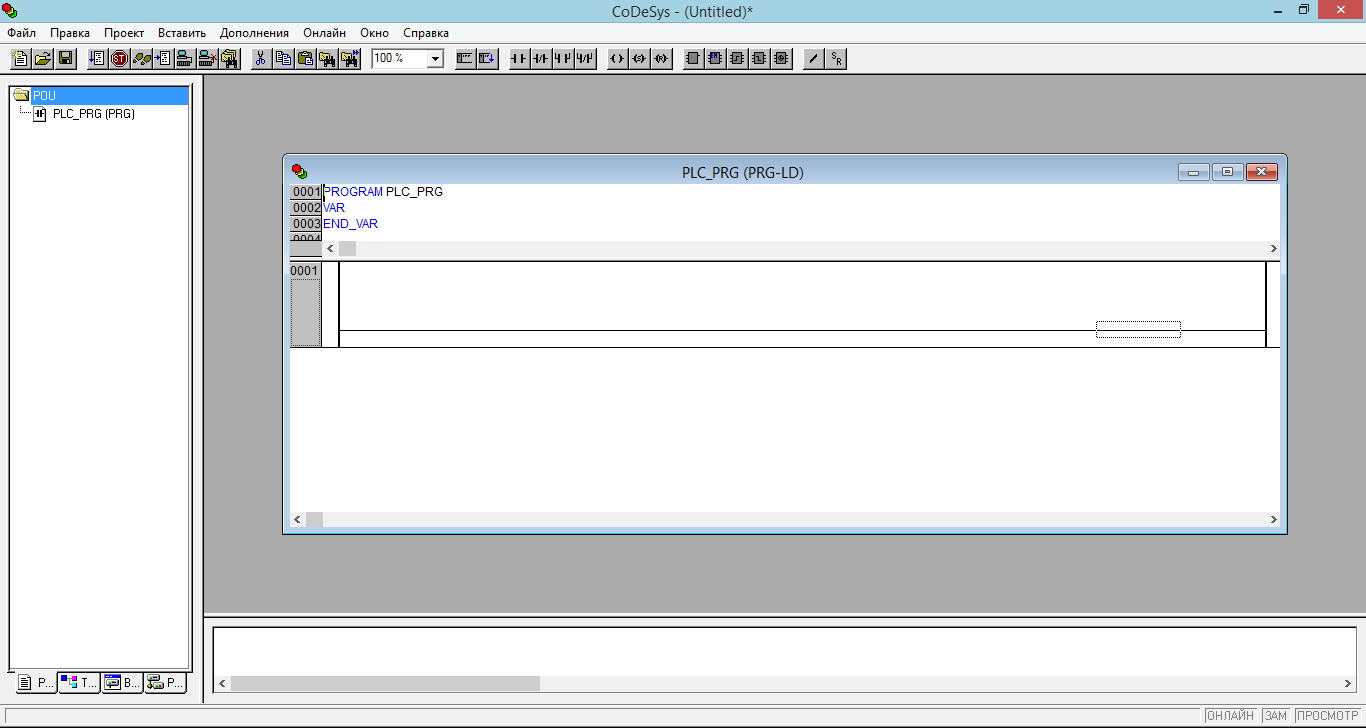Insert a Set coil (S)
The height and width of the screenshot is (728, 1366).
[x=639, y=59]
